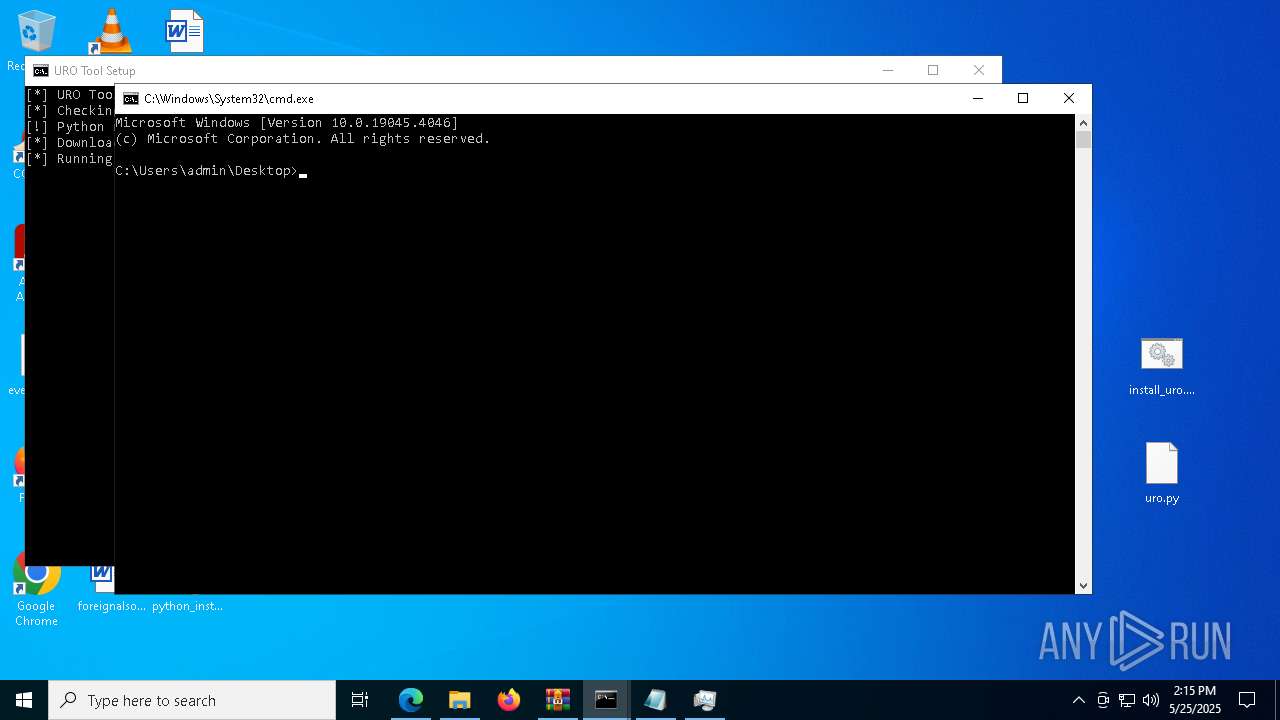Screen dimensions: 1280x720
Task: Click the Microsoft Corporation copyright line
Action: pyautogui.click(x=302, y=139)
